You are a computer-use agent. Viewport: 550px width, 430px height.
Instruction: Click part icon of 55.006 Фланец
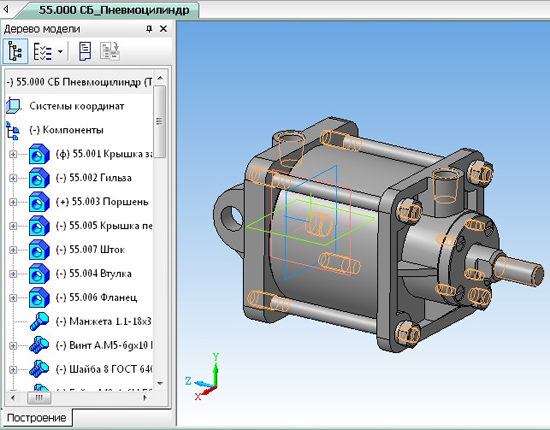click(39, 298)
